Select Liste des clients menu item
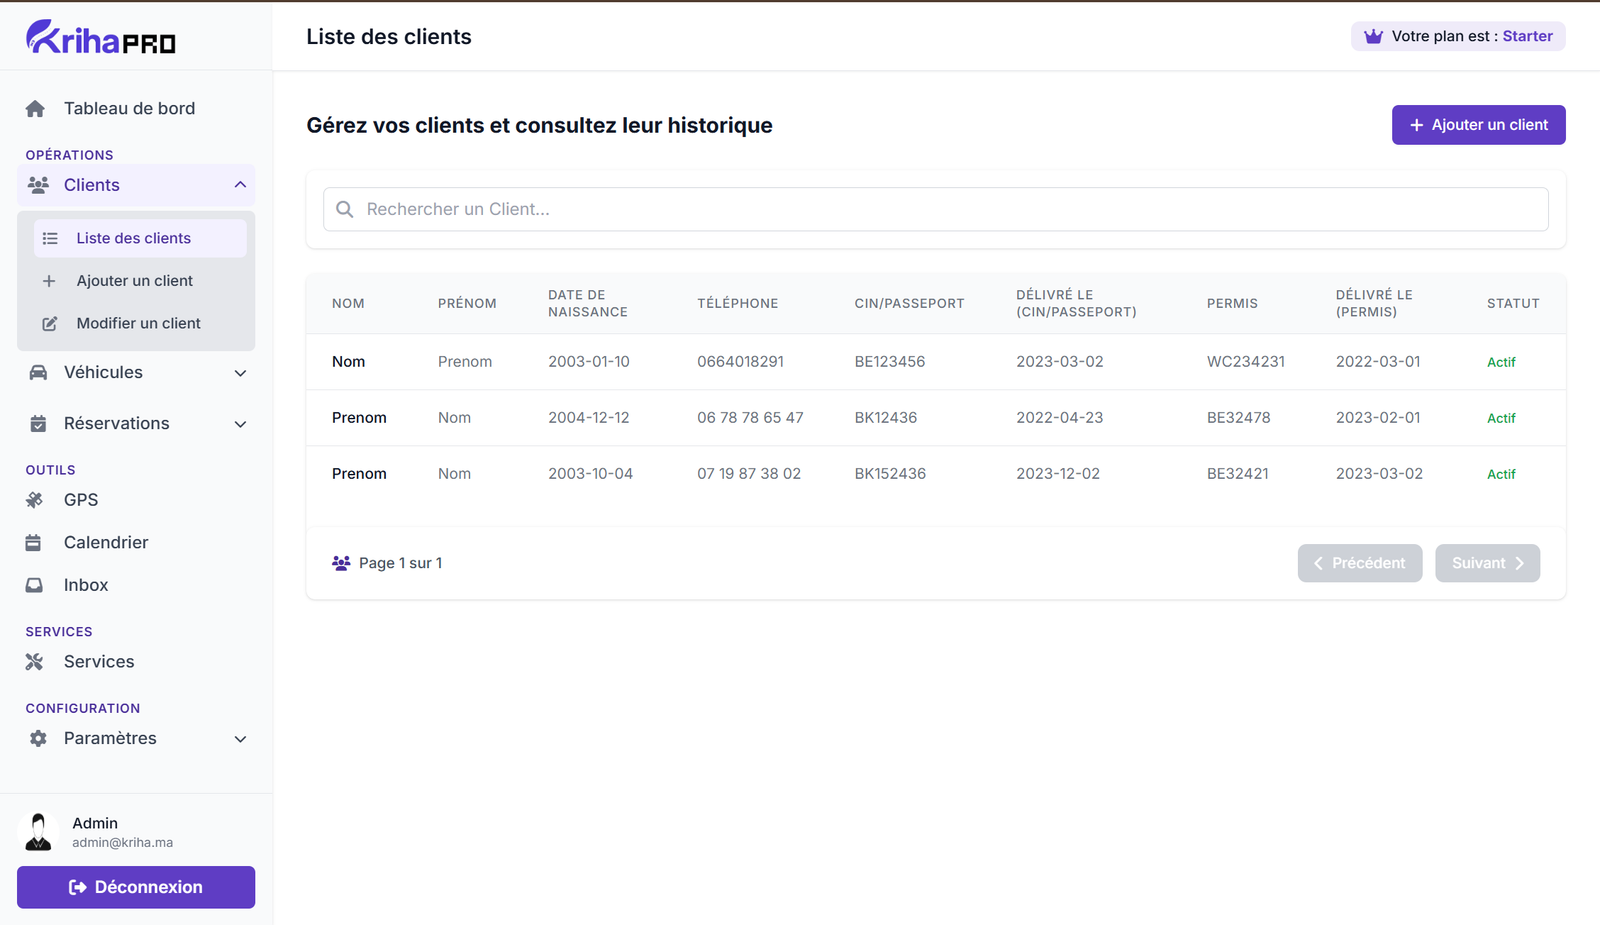Screen dimensions: 1600x925 134,239
